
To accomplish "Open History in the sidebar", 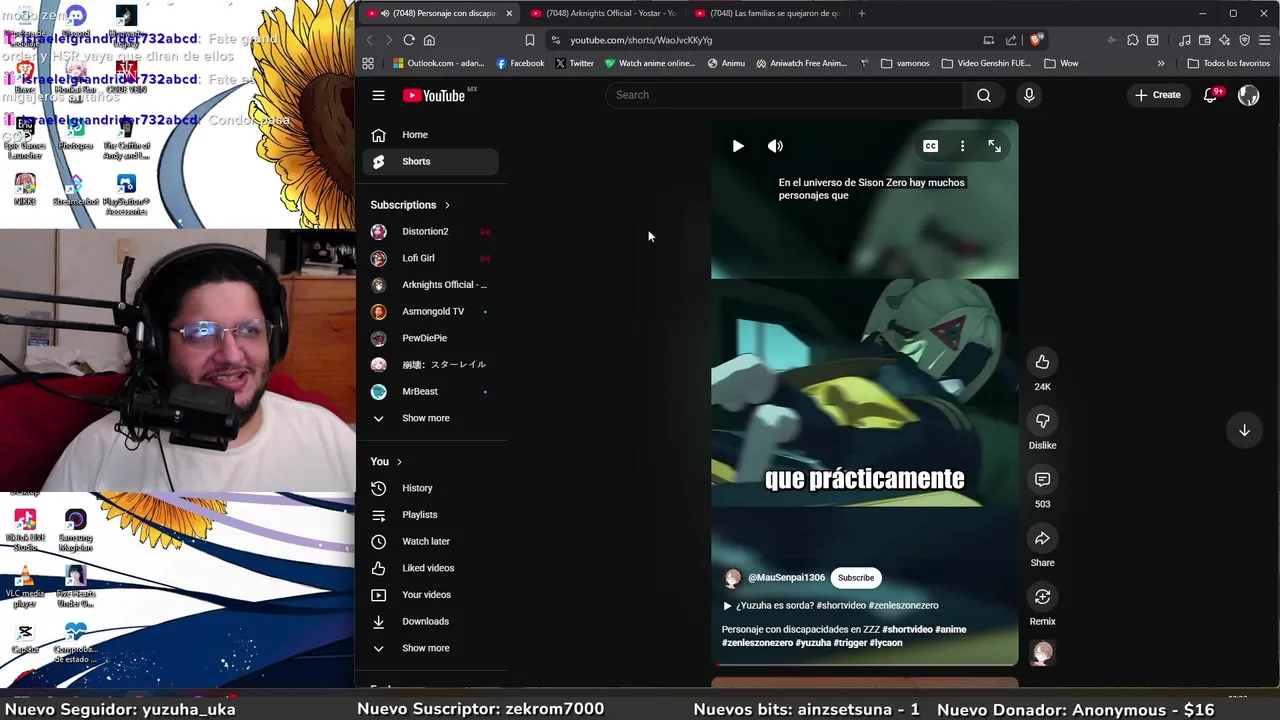I will click(432, 488).
